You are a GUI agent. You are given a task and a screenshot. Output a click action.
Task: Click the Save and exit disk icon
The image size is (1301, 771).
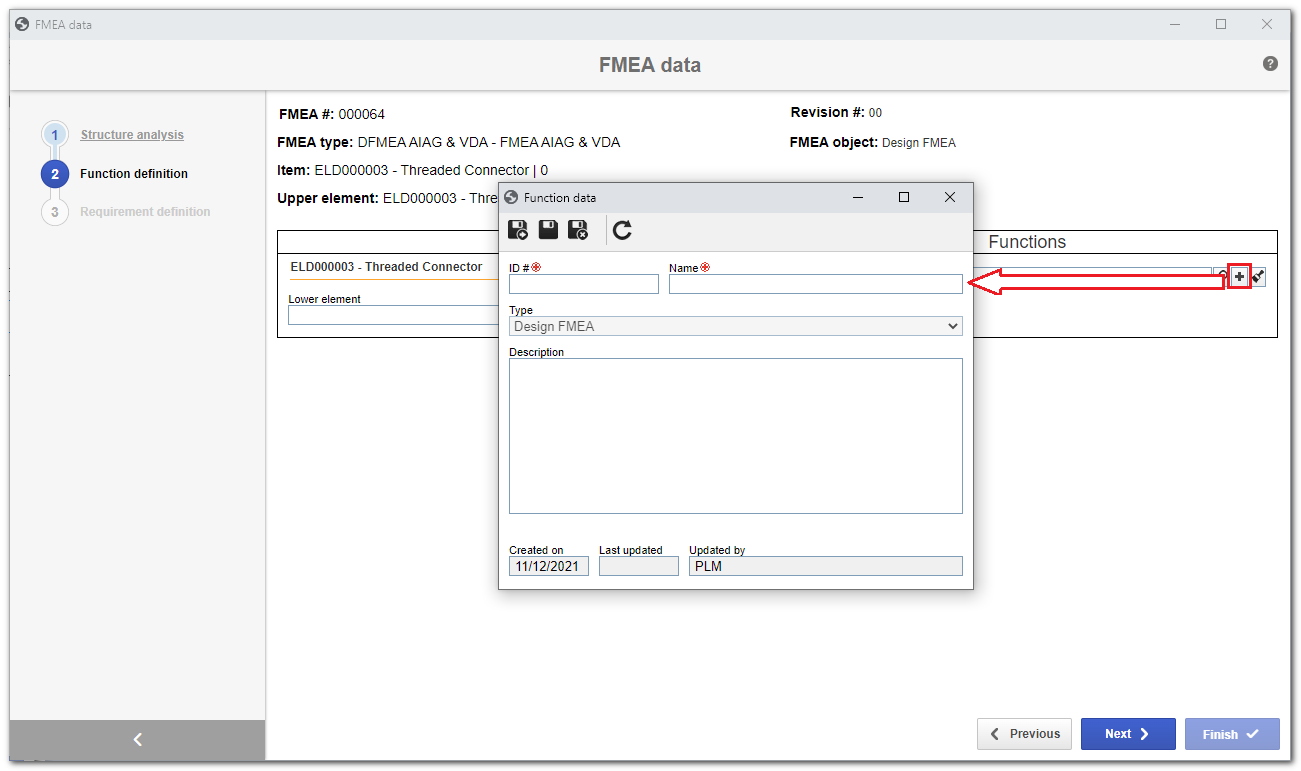578,230
